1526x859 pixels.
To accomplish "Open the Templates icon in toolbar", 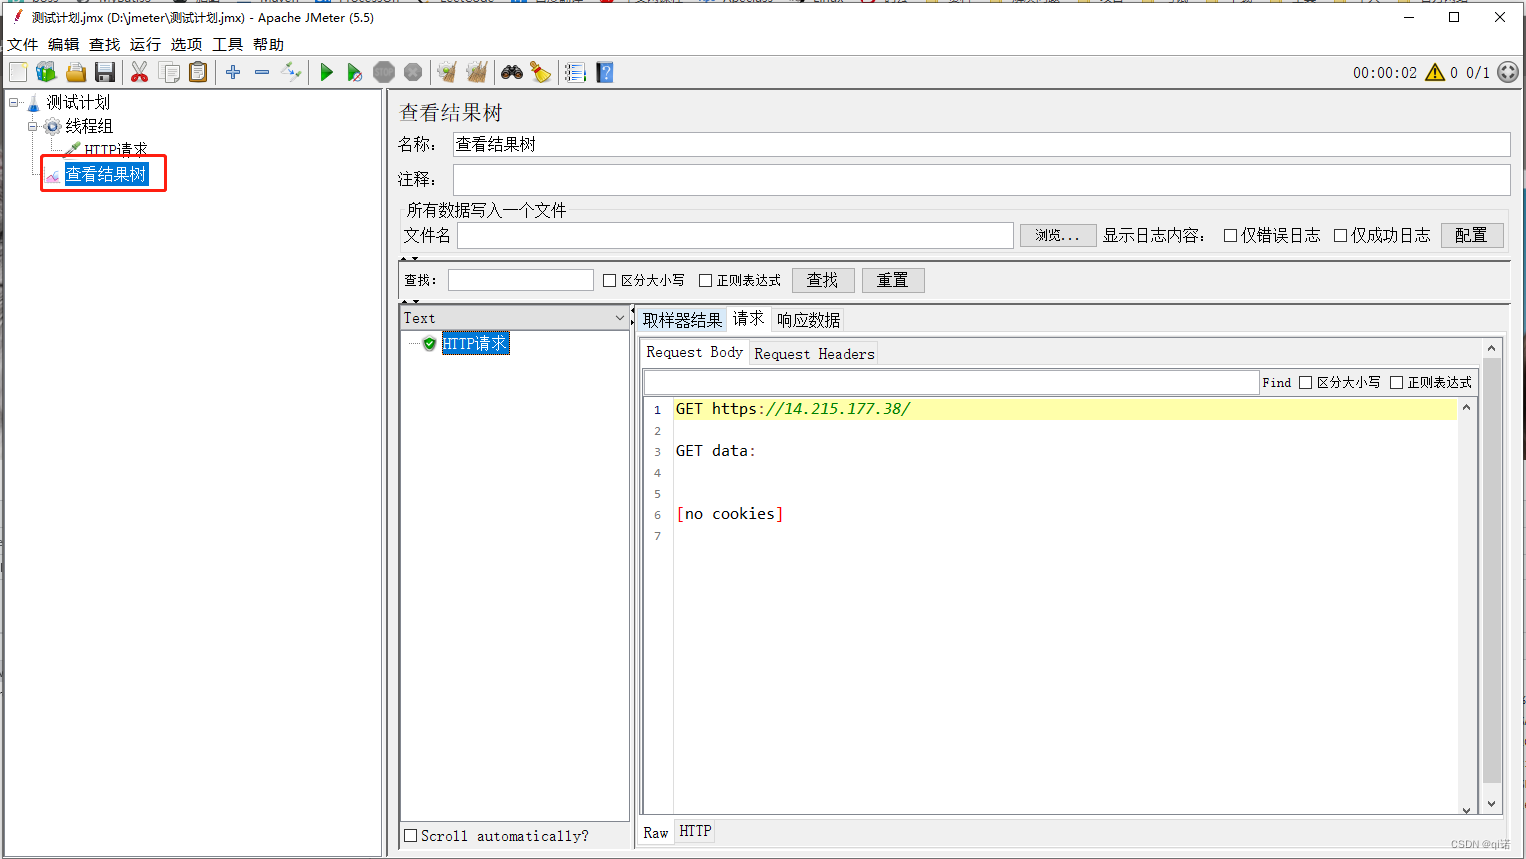I will [x=46, y=72].
